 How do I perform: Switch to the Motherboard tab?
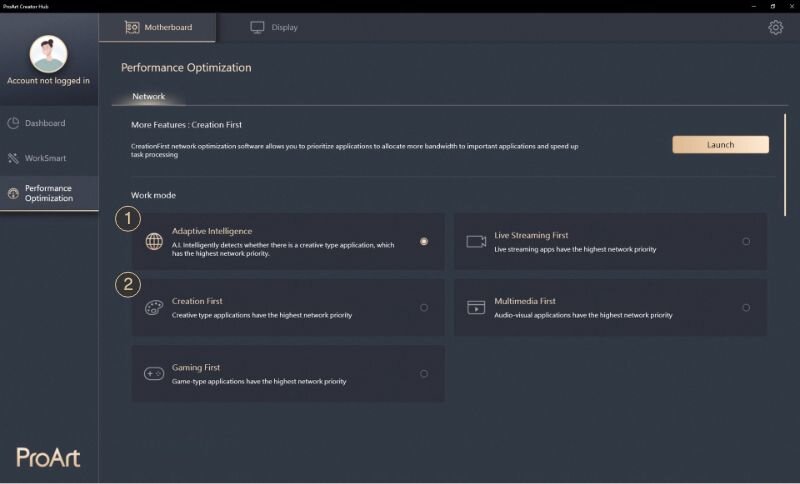(157, 28)
